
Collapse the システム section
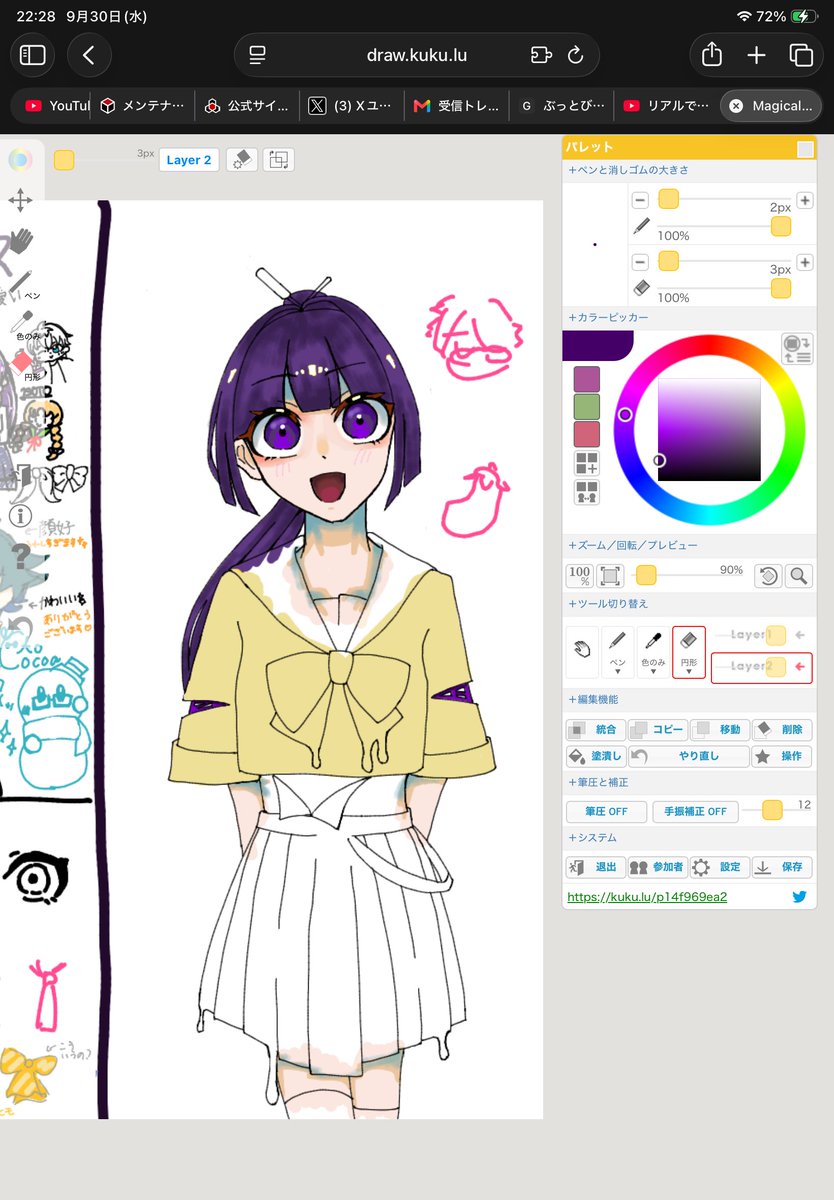pos(593,838)
